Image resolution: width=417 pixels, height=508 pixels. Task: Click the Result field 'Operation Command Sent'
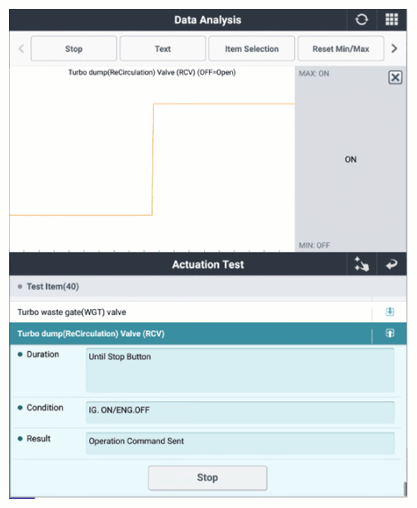pyautogui.click(x=240, y=443)
